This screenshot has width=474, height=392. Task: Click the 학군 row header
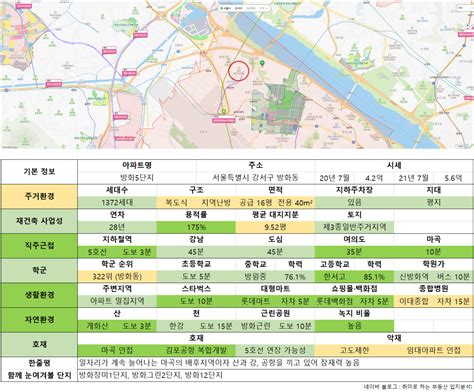pos(39,270)
